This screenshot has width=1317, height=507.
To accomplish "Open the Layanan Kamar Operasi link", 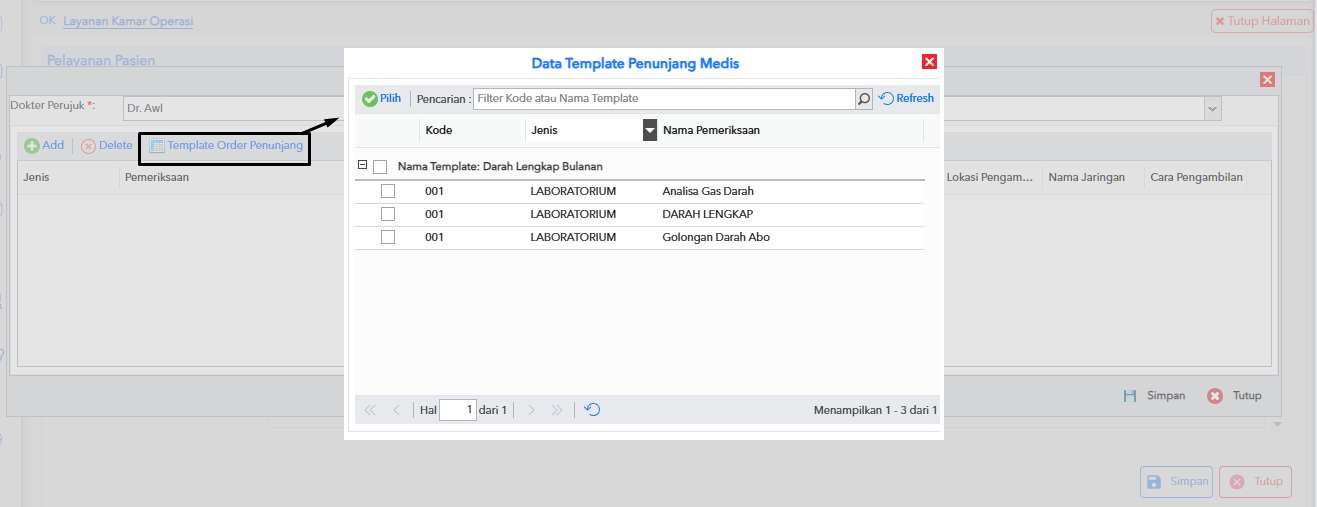I will tap(128, 21).
